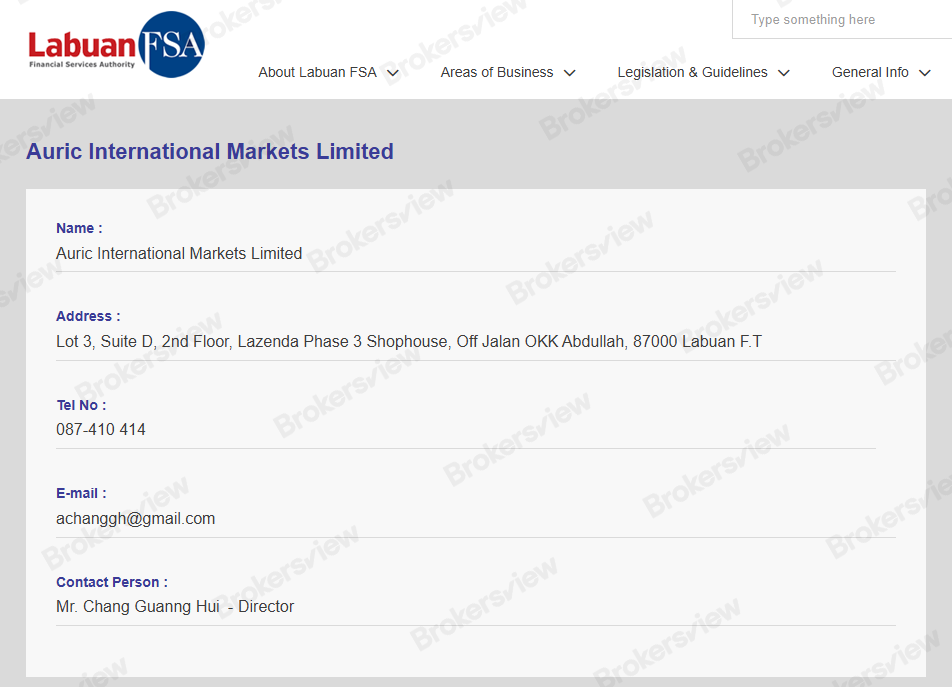Click the email address achanggh@gmail.com
Viewport: 952px width, 687px height.
point(135,518)
